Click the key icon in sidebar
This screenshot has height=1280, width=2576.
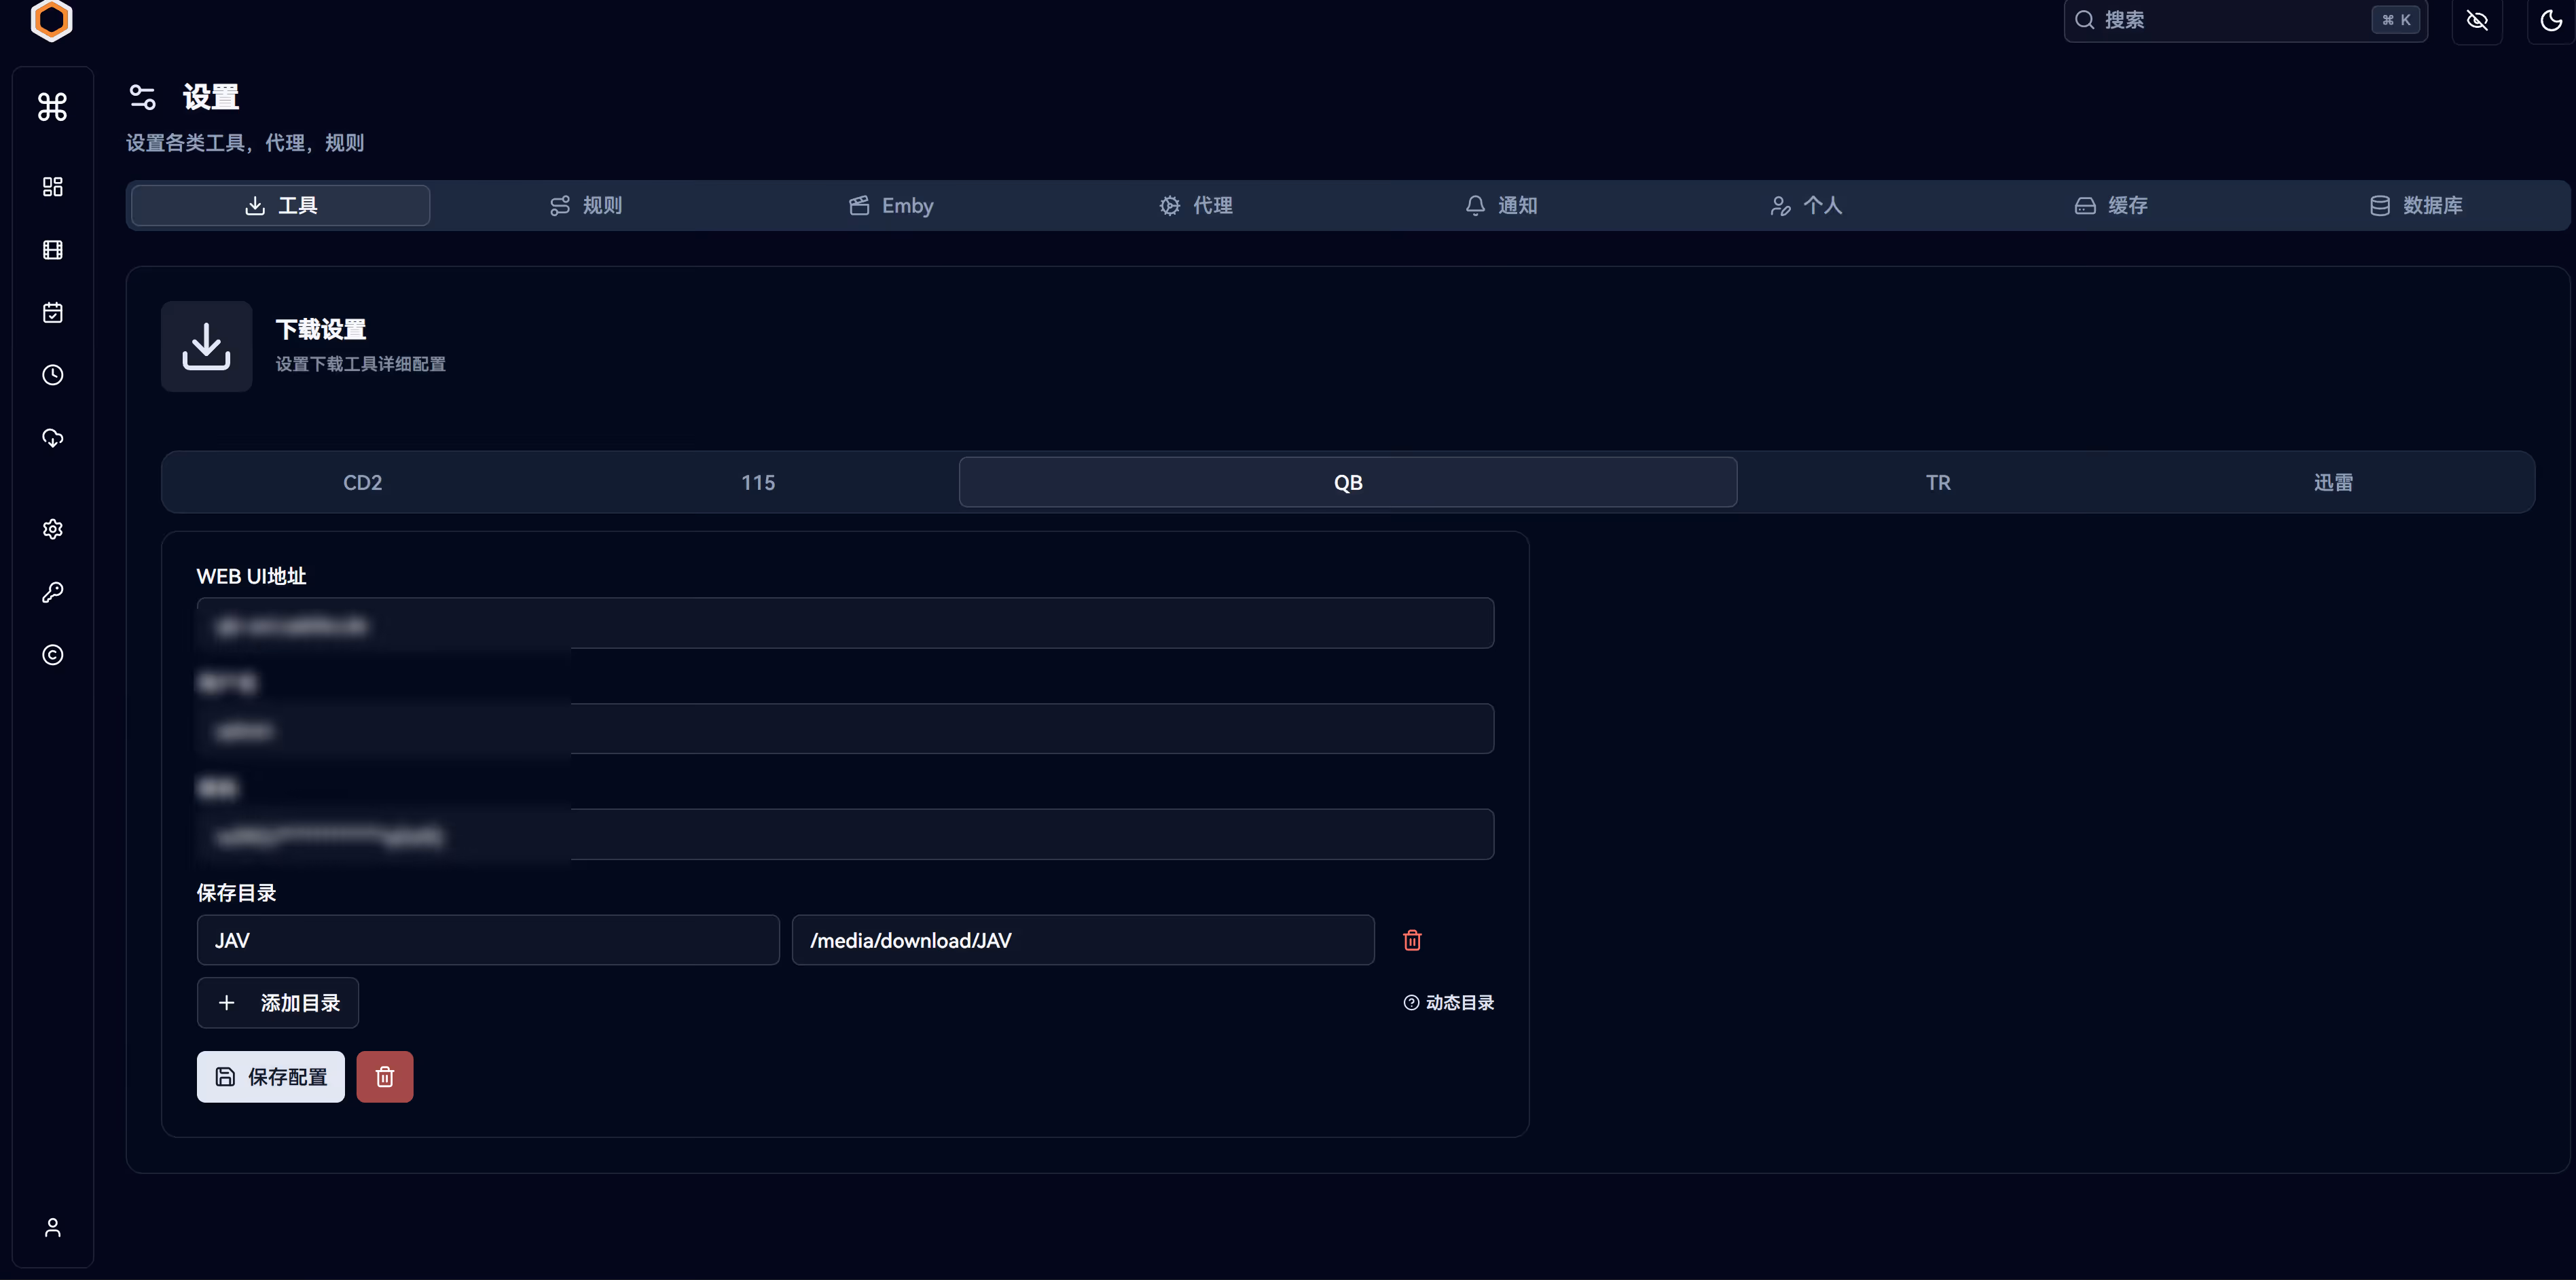(52, 592)
